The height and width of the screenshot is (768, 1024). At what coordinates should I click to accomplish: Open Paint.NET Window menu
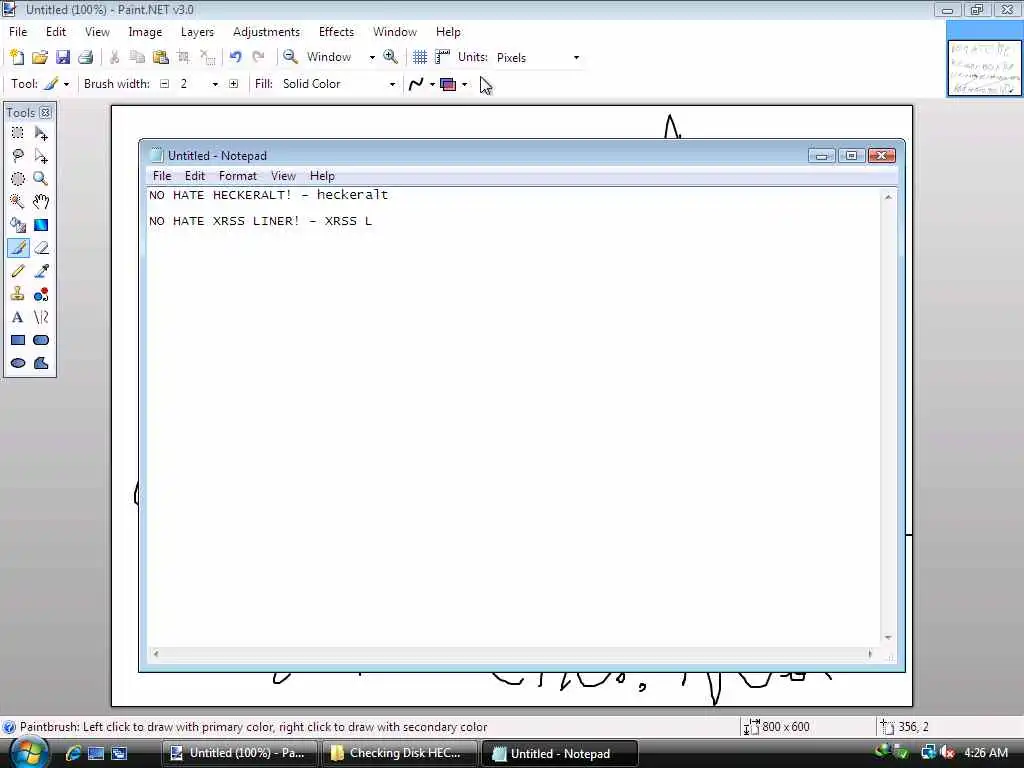pyautogui.click(x=394, y=32)
